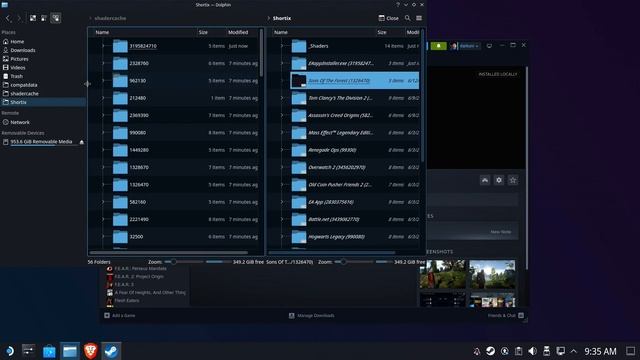Expand folder 212480
Image resolution: width=640 pixels, height=360 pixels.
click(x=103, y=98)
